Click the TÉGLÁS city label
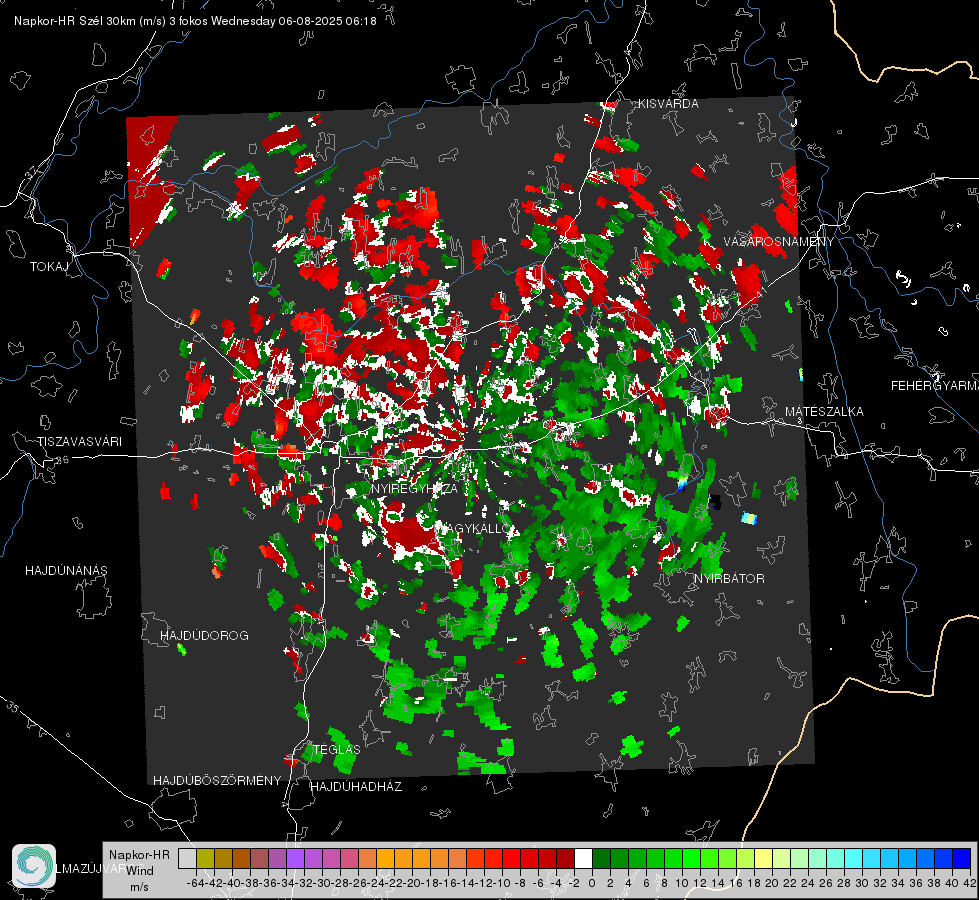Image resolution: width=979 pixels, height=900 pixels. pyautogui.click(x=337, y=749)
